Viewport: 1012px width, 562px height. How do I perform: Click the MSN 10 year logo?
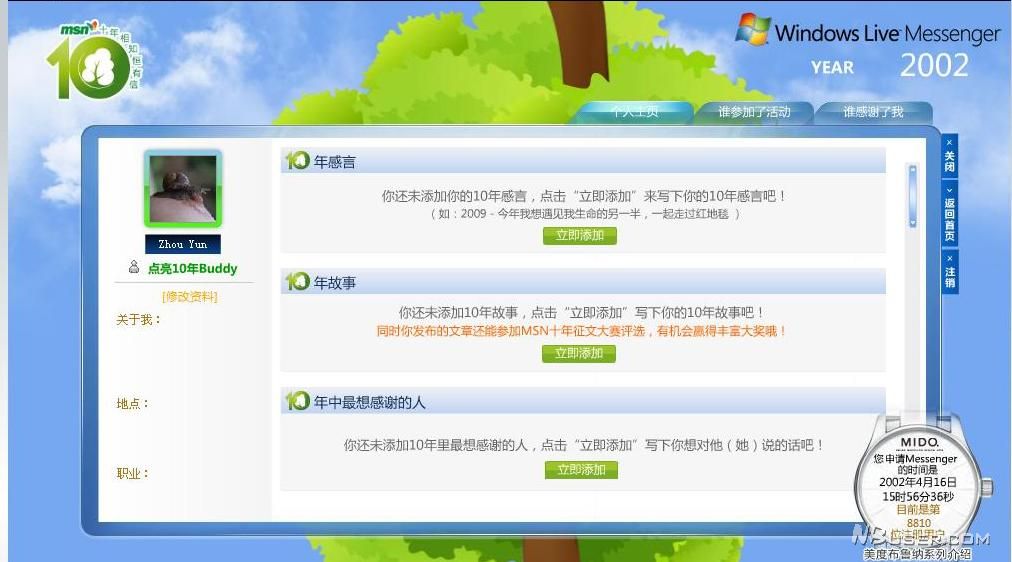(x=90, y=62)
